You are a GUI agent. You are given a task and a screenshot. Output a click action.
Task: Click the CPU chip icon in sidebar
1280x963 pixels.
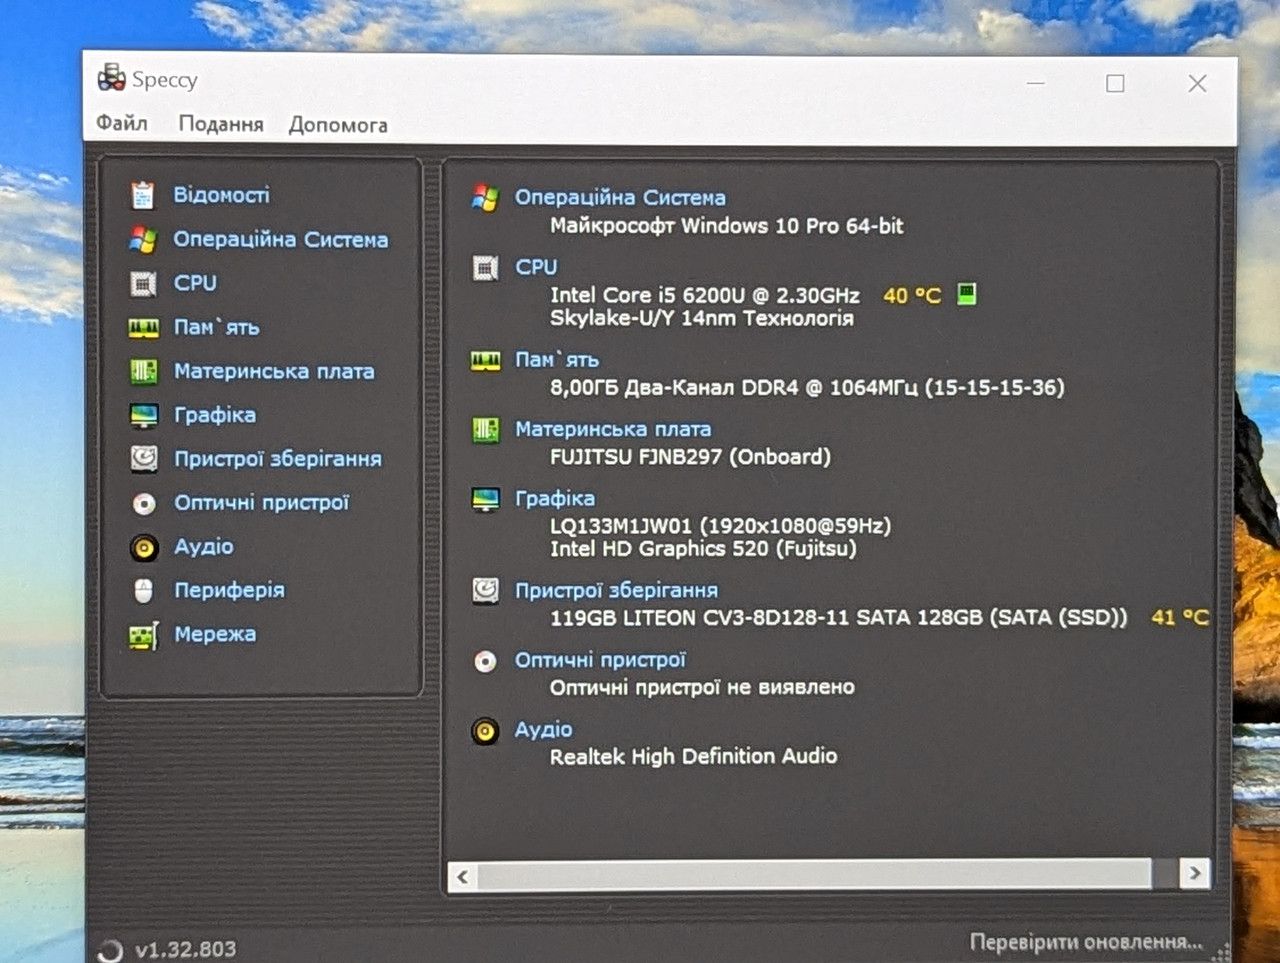[x=144, y=284]
